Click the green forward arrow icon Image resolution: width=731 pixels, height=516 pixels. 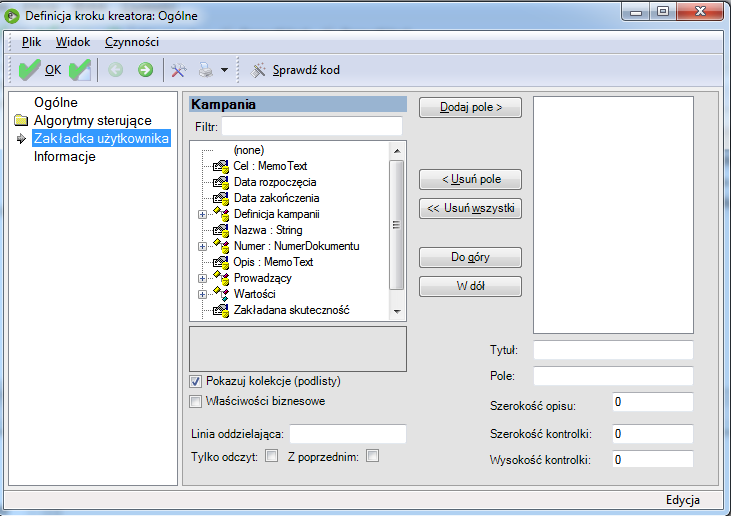click(x=145, y=70)
